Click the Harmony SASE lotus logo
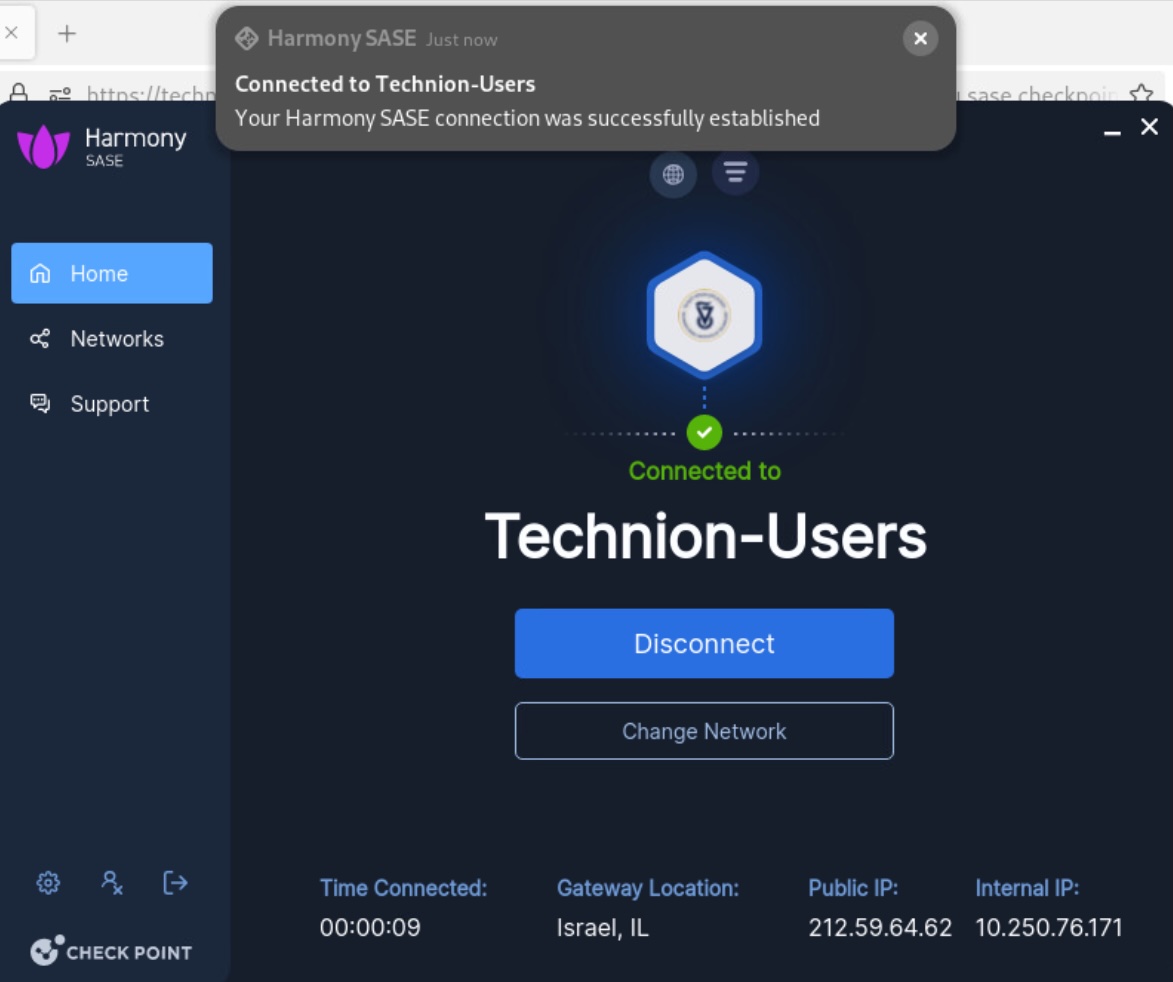Image resolution: width=1173 pixels, height=982 pixels. pos(43,146)
